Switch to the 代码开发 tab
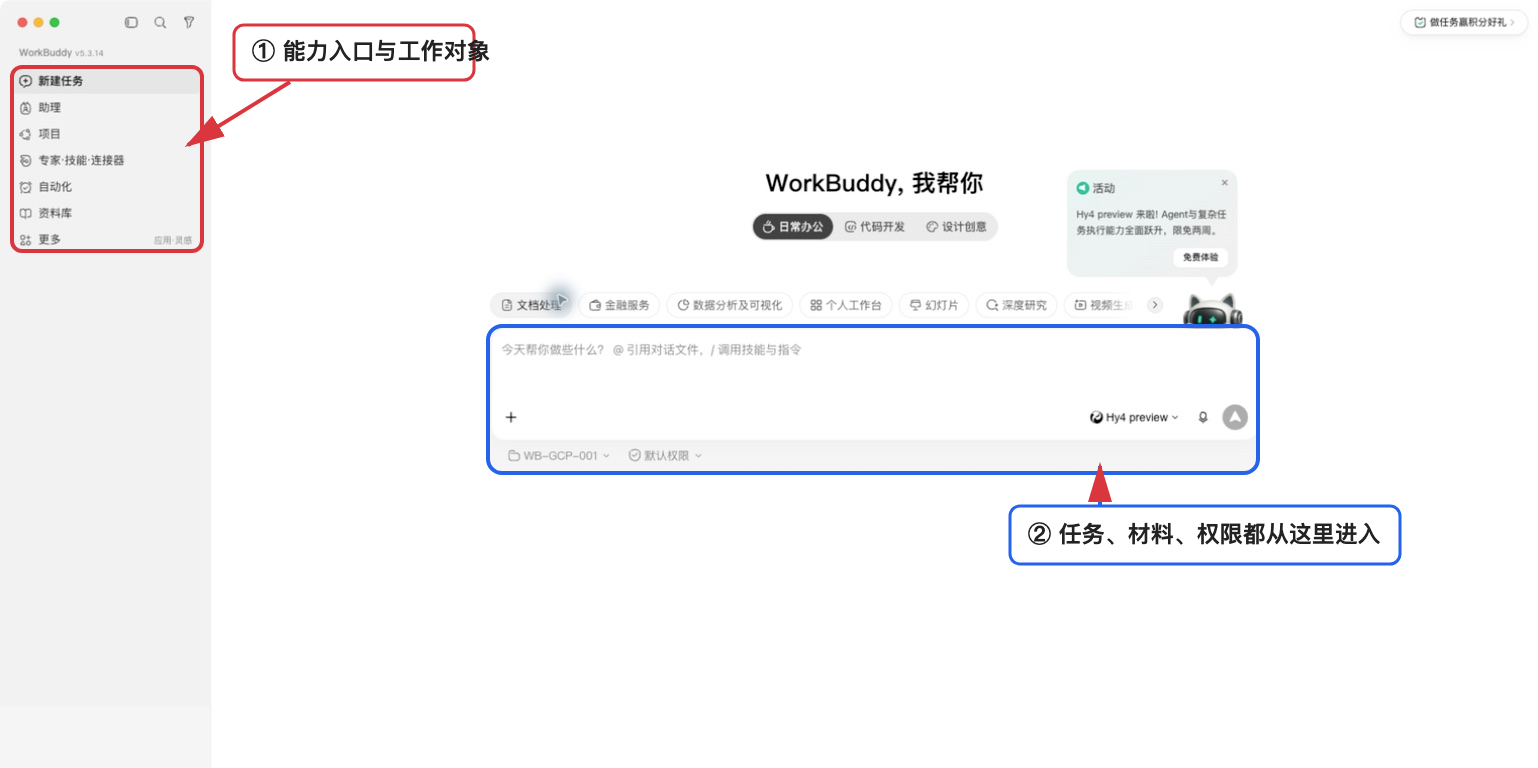The height and width of the screenshot is (768, 1538). 875,227
